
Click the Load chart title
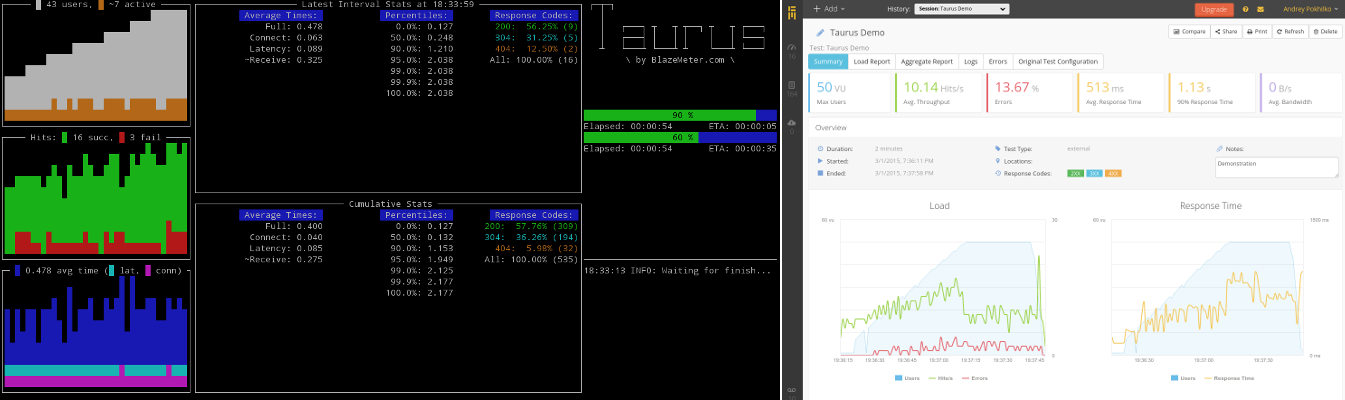click(x=940, y=205)
